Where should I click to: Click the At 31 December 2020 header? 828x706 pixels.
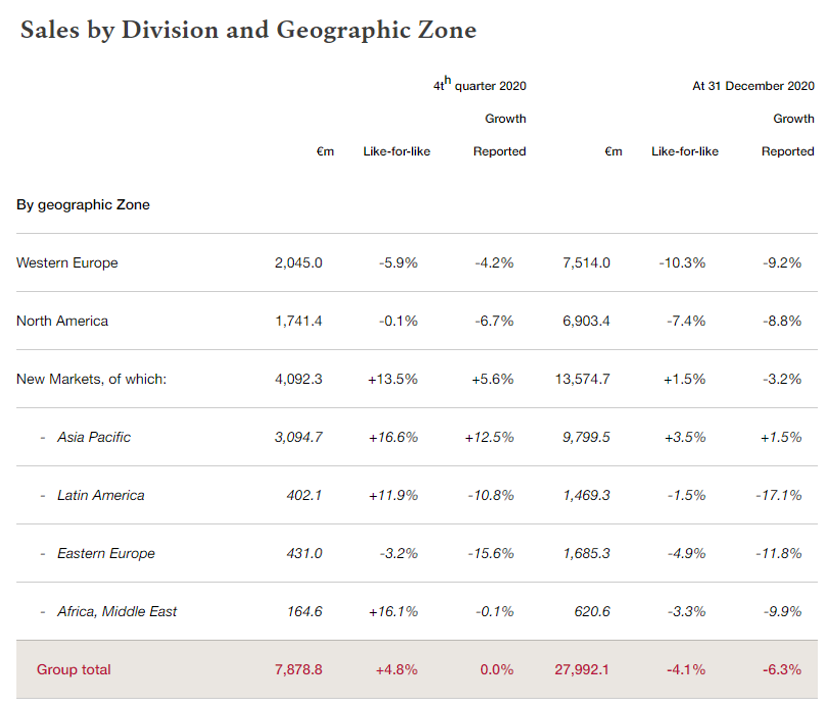tap(753, 86)
